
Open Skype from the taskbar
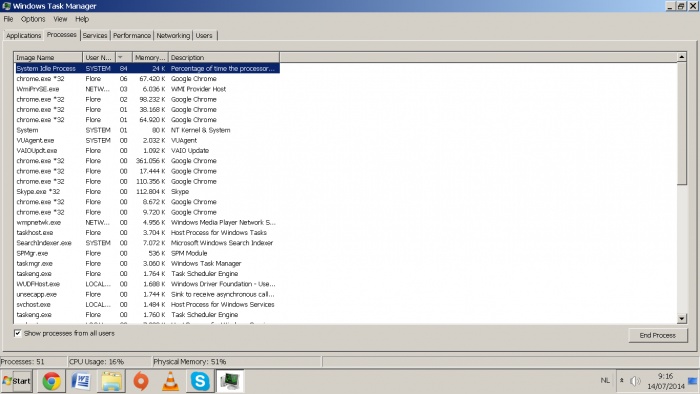200,381
